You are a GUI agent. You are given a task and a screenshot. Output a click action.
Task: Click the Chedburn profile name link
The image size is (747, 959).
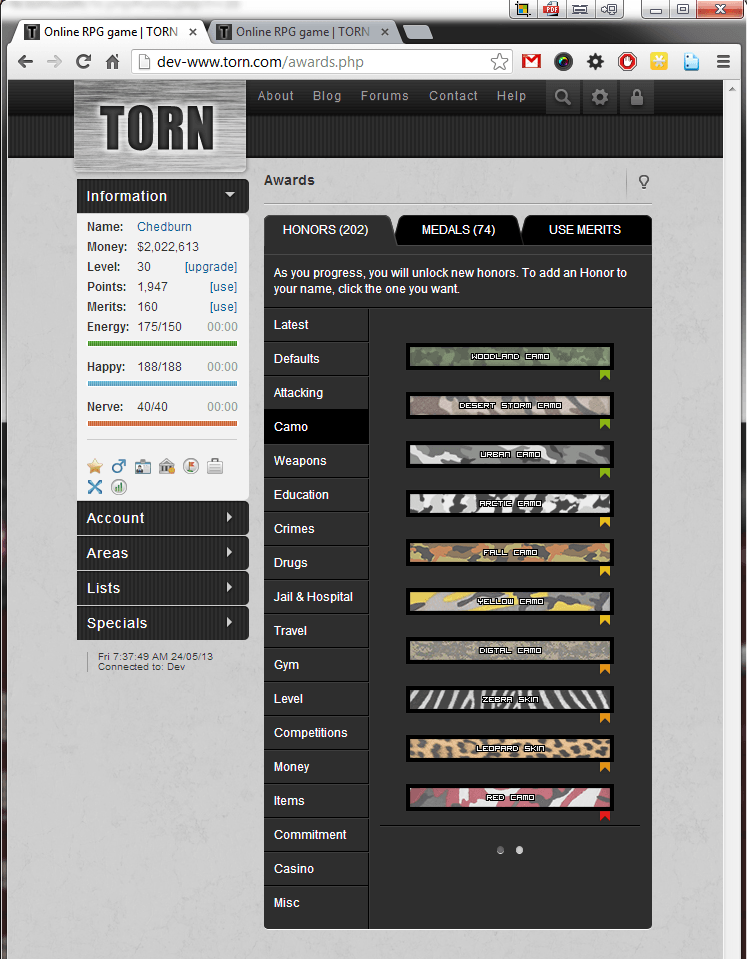click(x=164, y=227)
